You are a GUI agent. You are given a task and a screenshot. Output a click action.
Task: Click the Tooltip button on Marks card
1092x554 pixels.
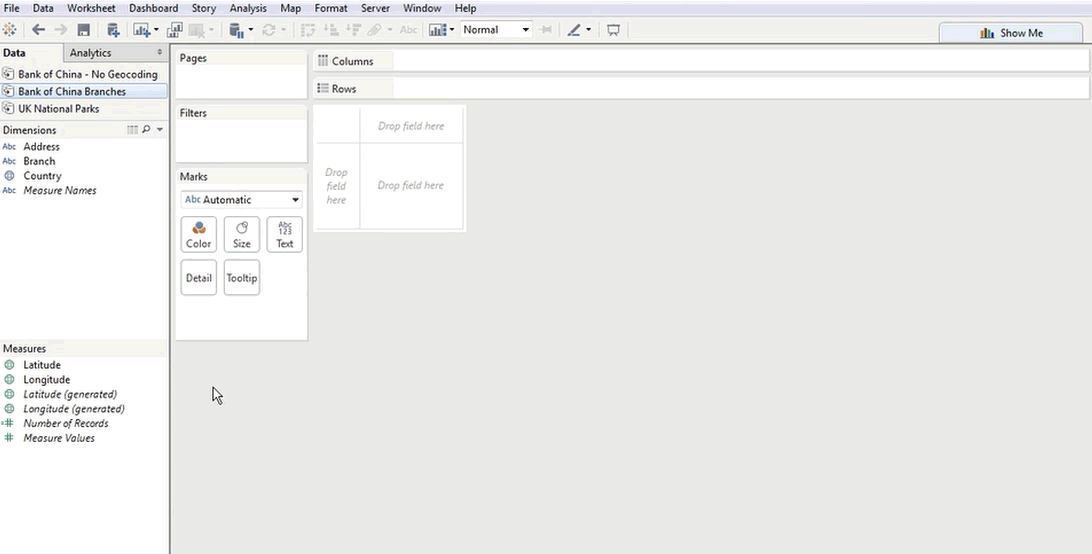242,278
